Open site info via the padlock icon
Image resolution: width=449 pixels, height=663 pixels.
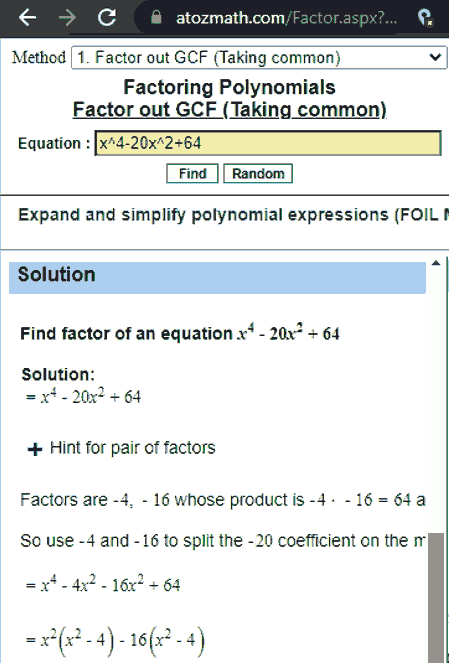(156, 18)
